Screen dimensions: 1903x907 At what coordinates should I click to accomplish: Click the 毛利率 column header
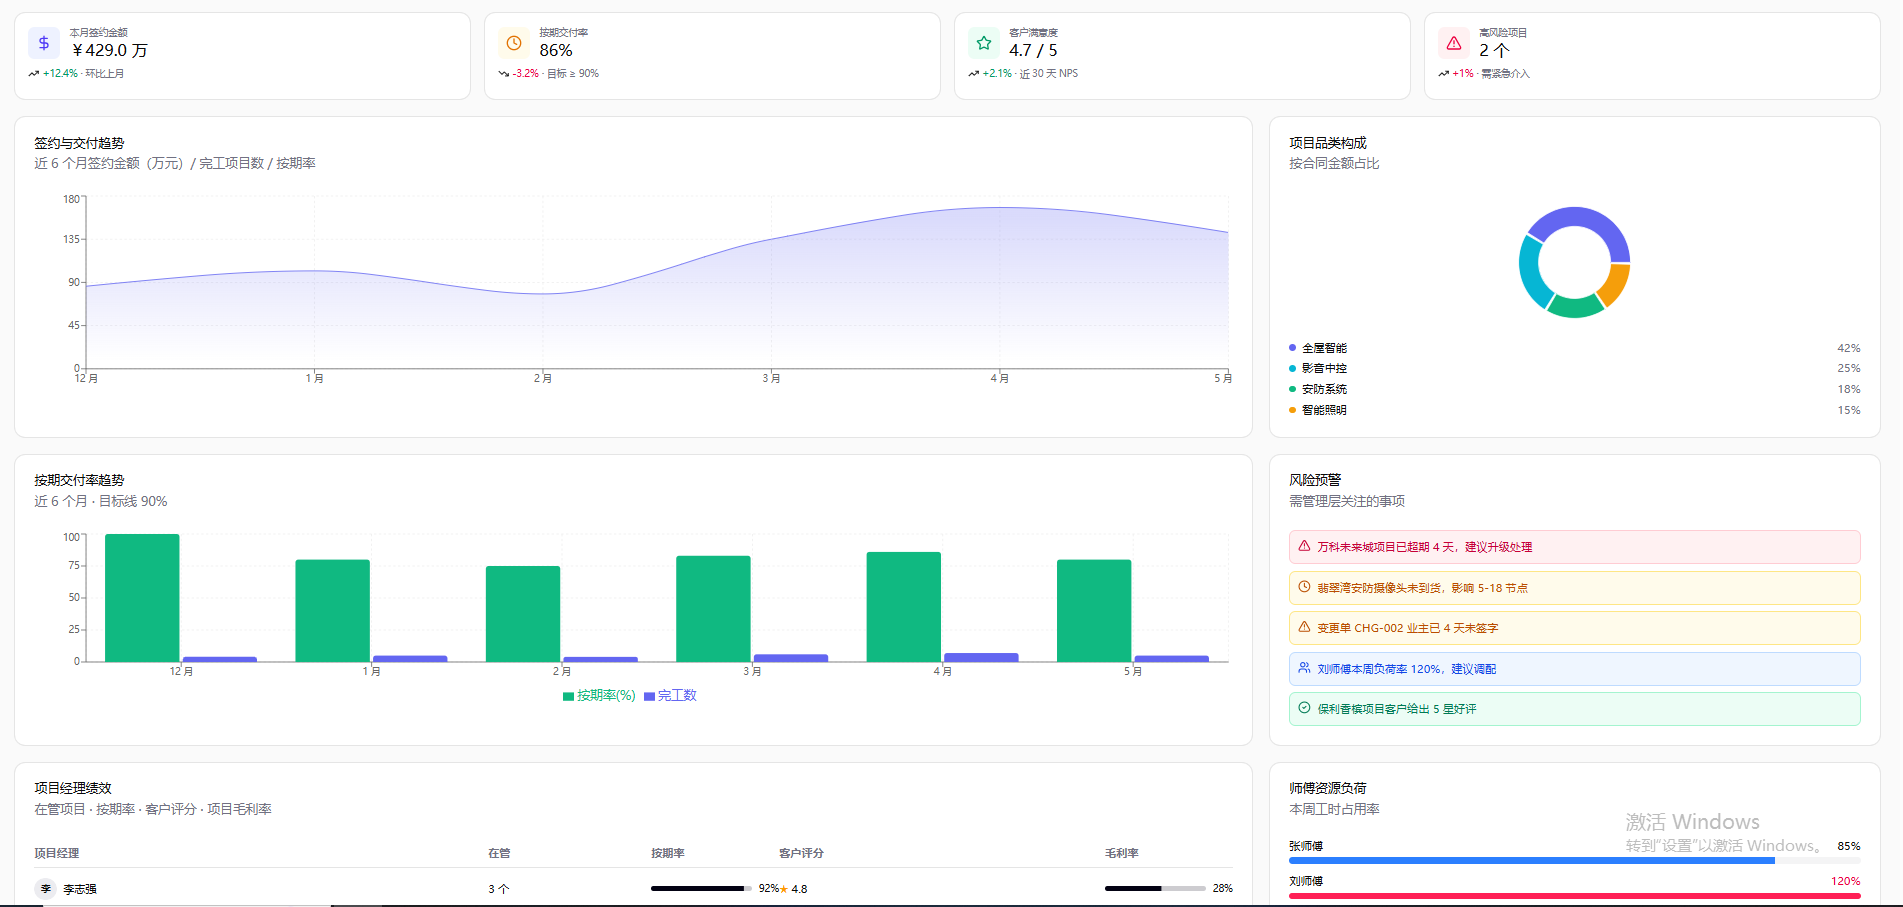[x=1122, y=854]
